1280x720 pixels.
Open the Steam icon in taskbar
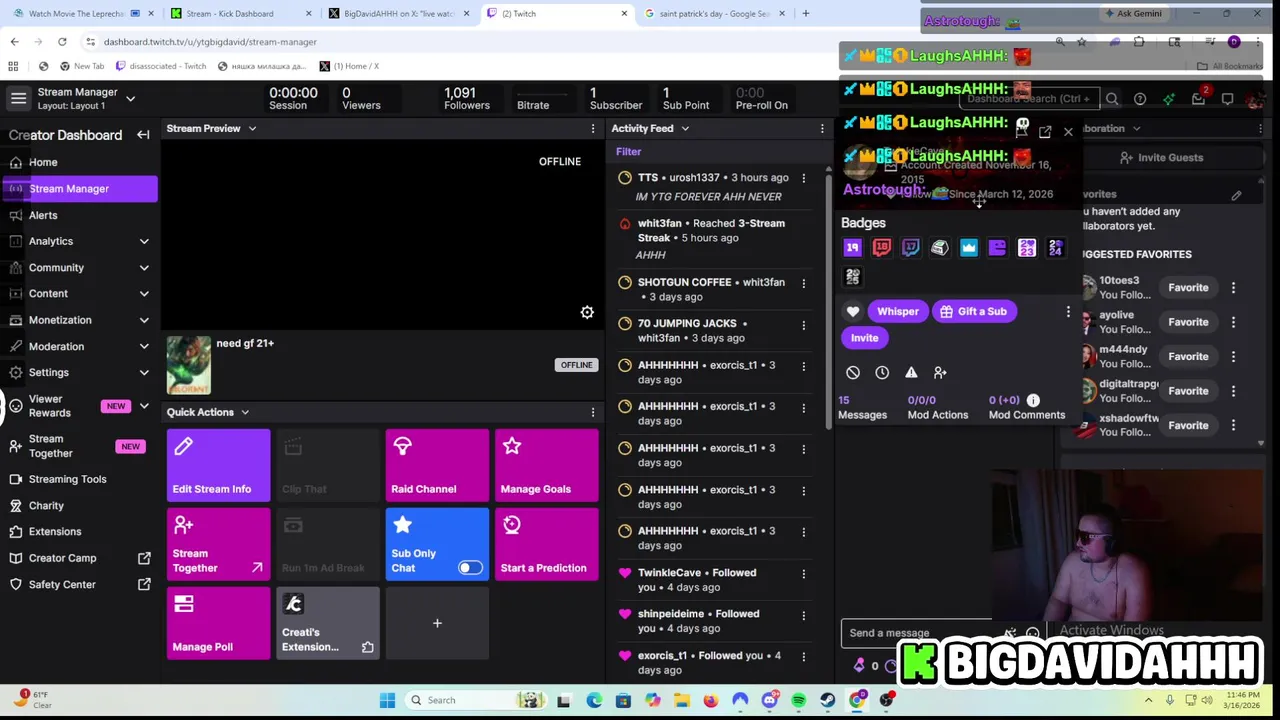[827, 700]
